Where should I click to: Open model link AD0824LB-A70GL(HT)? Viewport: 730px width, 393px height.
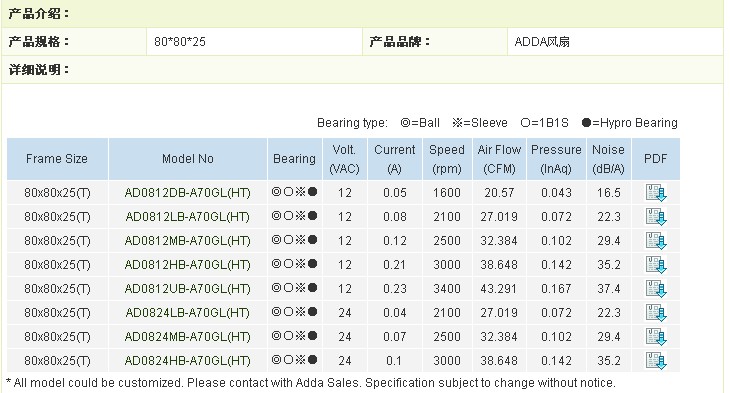click(188, 313)
